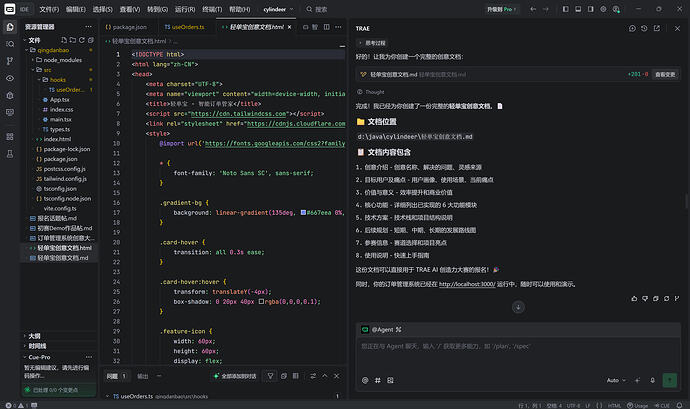Image resolution: width=690 pixels, height=409 pixels.
Task: Open chat history in TRAE panel
Action: (x=644, y=28)
